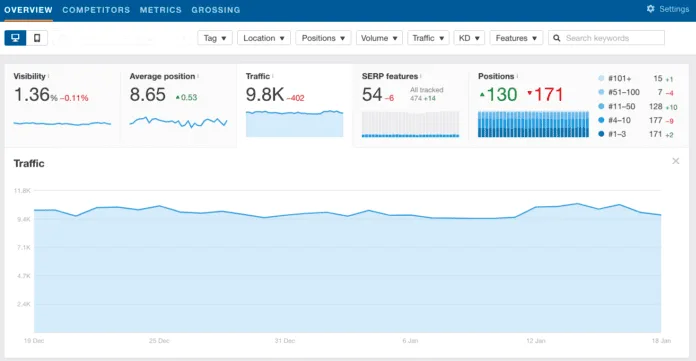Open the Metrics tab
The height and width of the screenshot is (361, 696).
161,10
